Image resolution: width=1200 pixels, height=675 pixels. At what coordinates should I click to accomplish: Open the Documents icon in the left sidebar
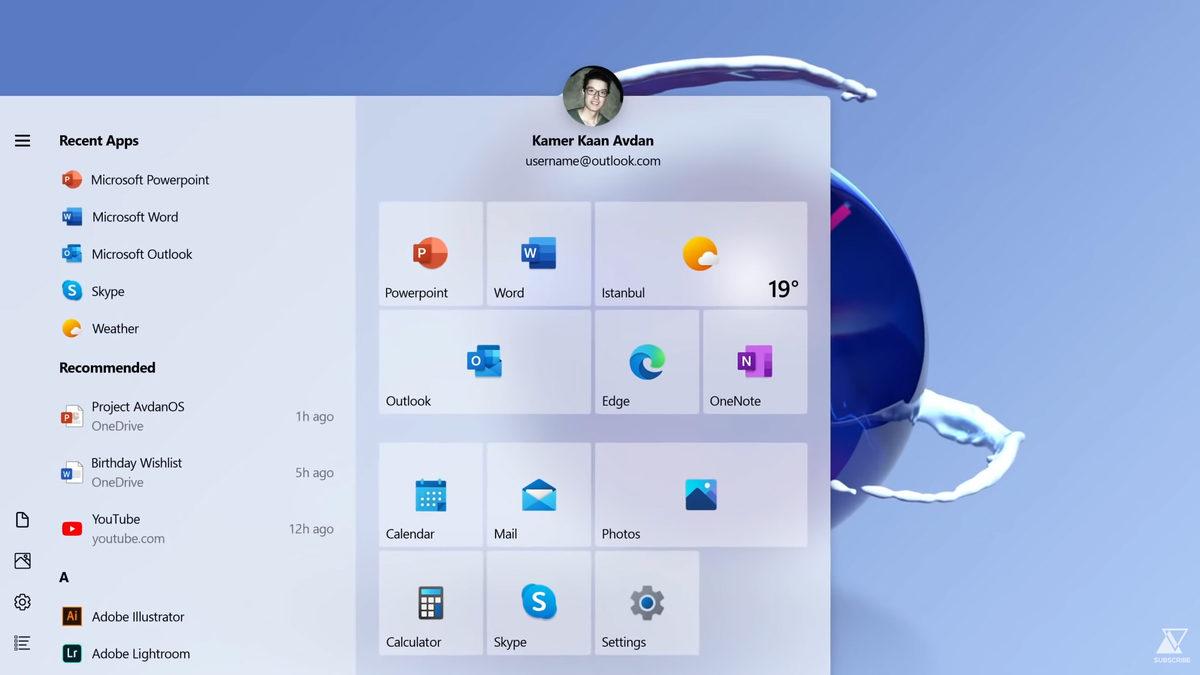point(22,519)
